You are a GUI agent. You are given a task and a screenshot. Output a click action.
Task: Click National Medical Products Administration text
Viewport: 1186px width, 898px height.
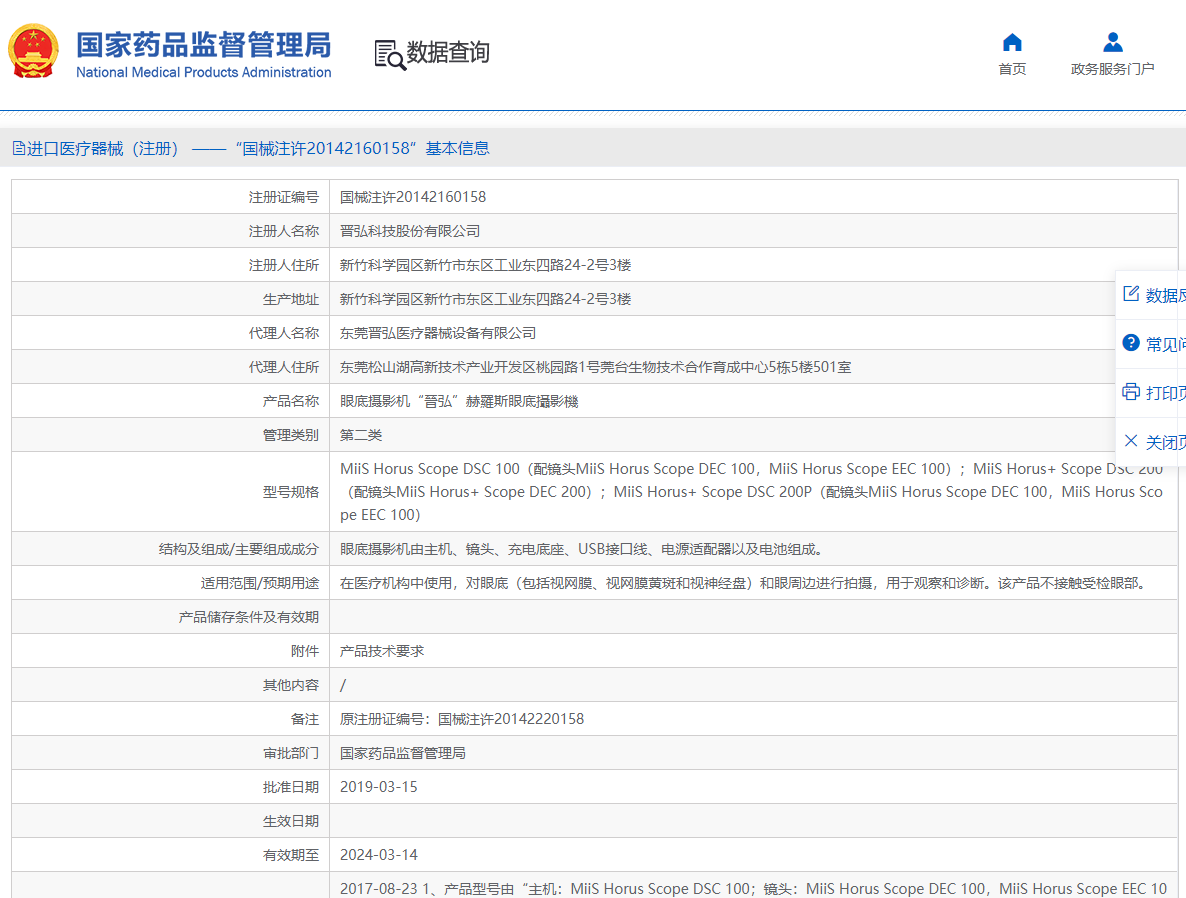point(203,73)
